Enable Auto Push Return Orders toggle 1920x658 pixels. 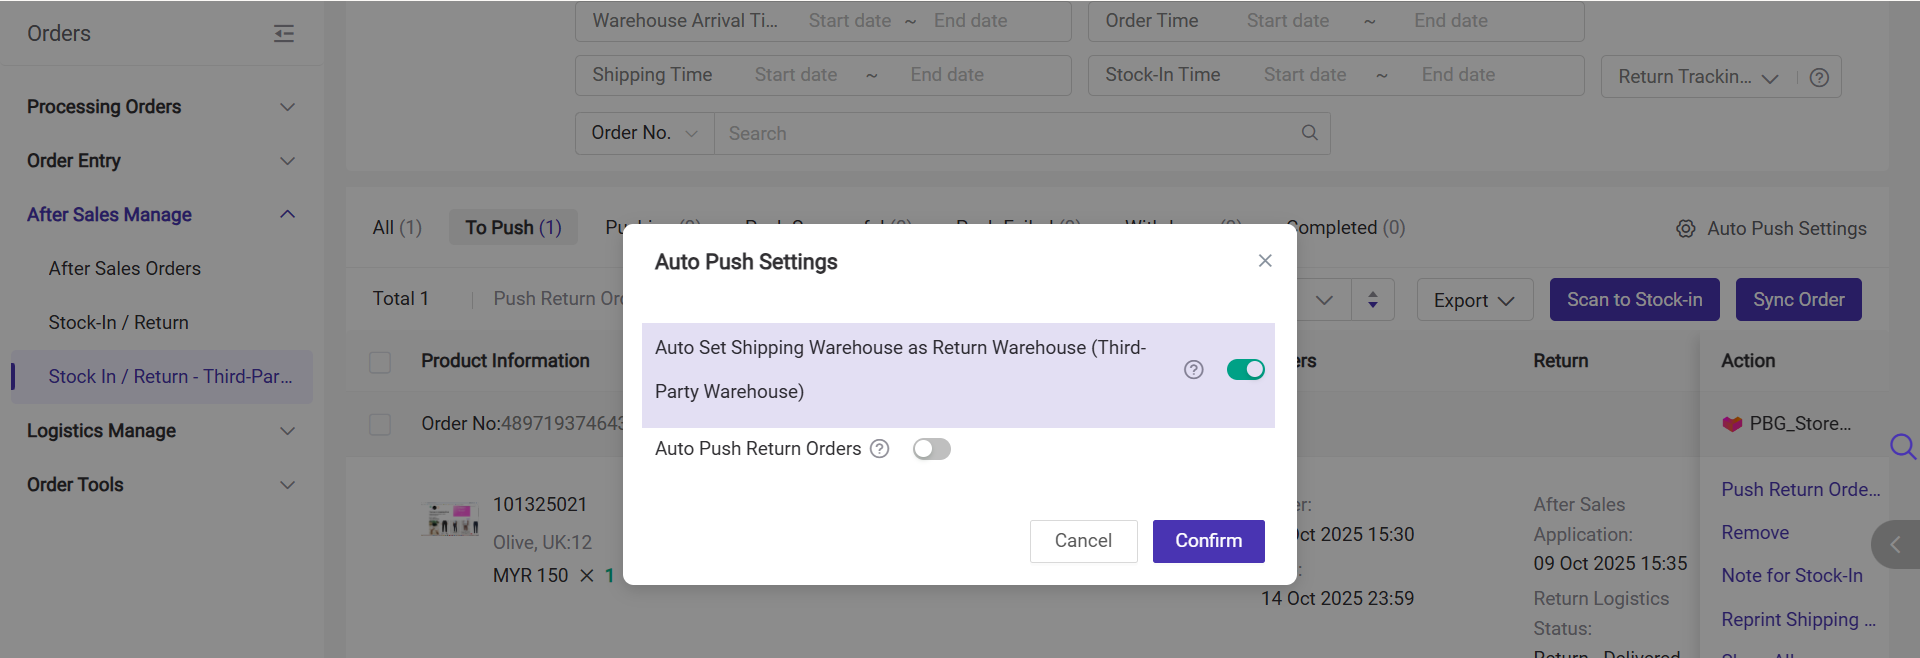coord(931,449)
